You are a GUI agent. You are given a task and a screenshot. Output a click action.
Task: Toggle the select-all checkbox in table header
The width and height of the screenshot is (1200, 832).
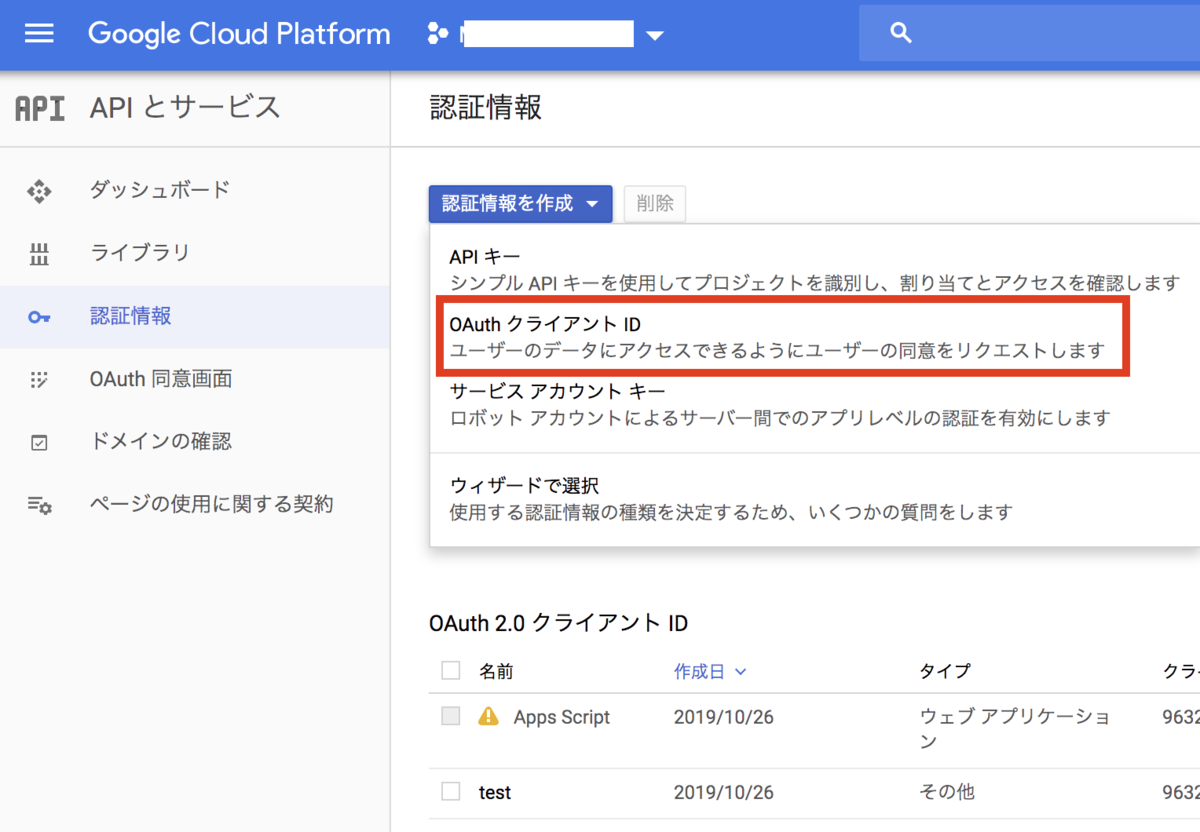[x=451, y=670]
